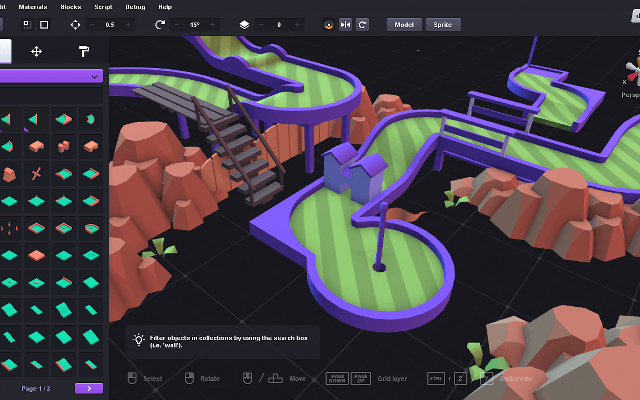Select the four small orange posts block
This screenshot has height=400, width=640.
coord(9,228)
